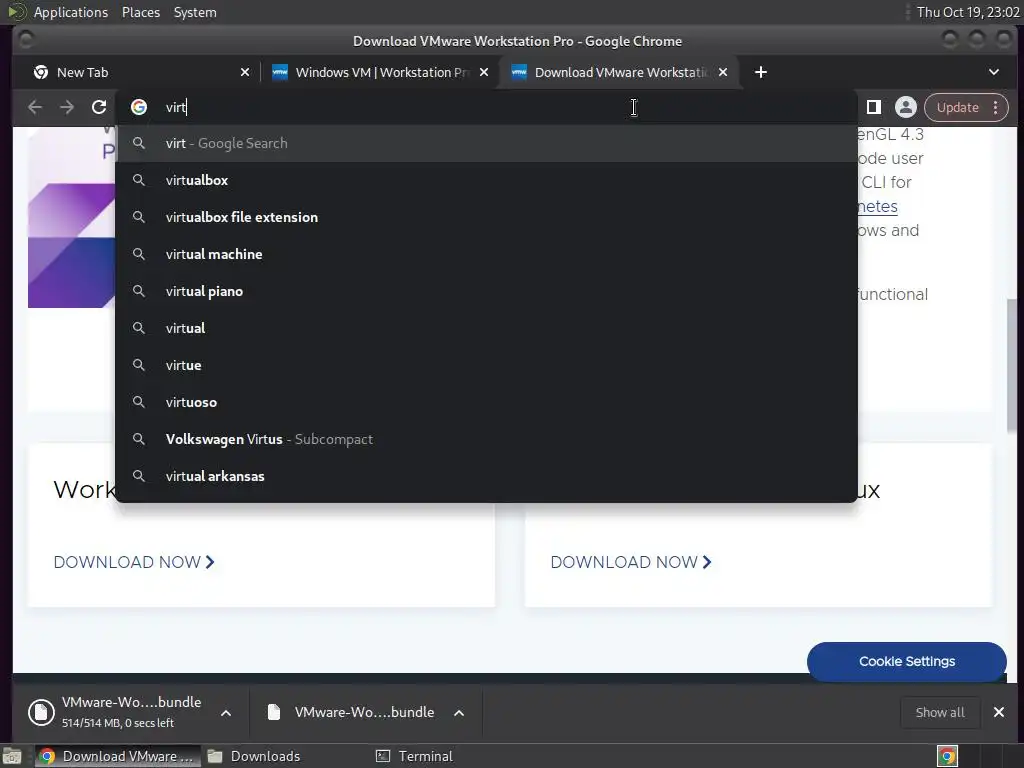Go back with the back arrow
1024x768 pixels.
click(35, 107)
